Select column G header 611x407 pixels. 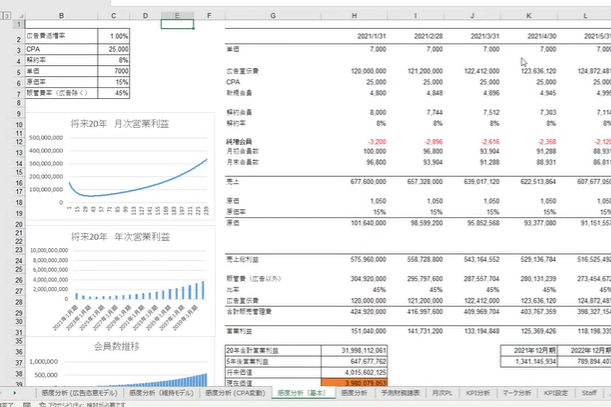273,16
